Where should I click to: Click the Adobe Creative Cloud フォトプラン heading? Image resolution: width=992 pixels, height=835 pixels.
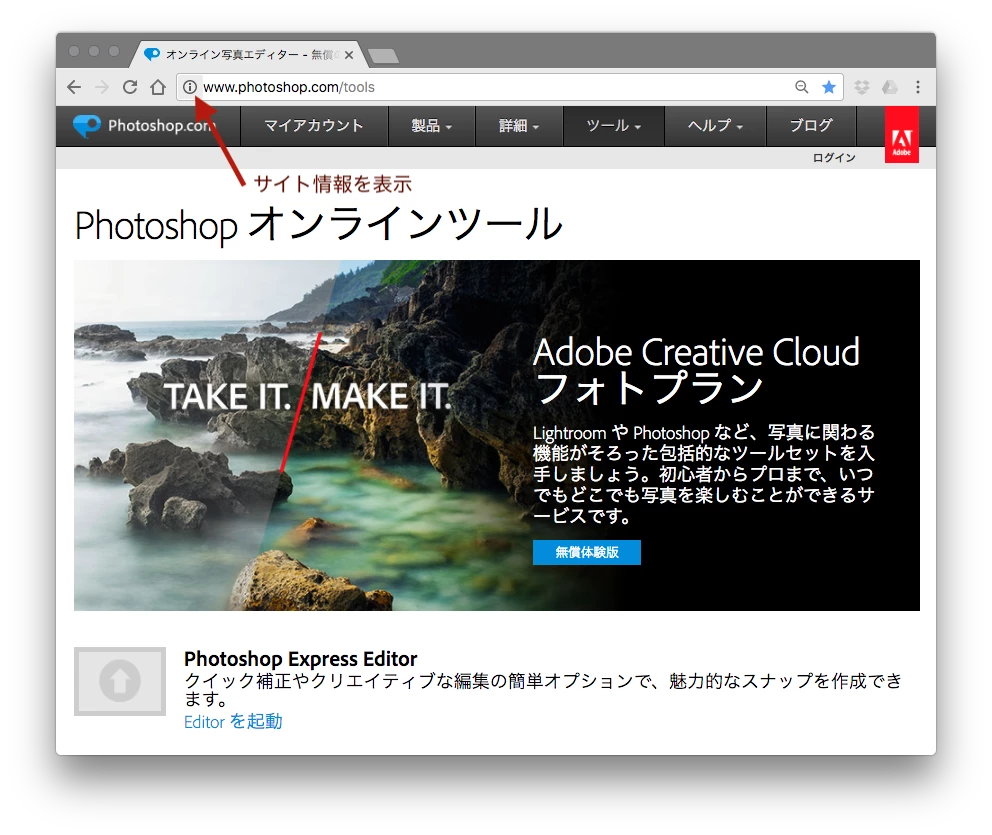(696, 369)
